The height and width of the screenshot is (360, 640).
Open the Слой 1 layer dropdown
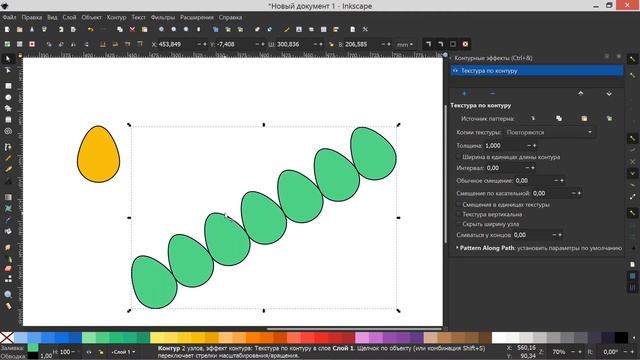coord(123,351)
